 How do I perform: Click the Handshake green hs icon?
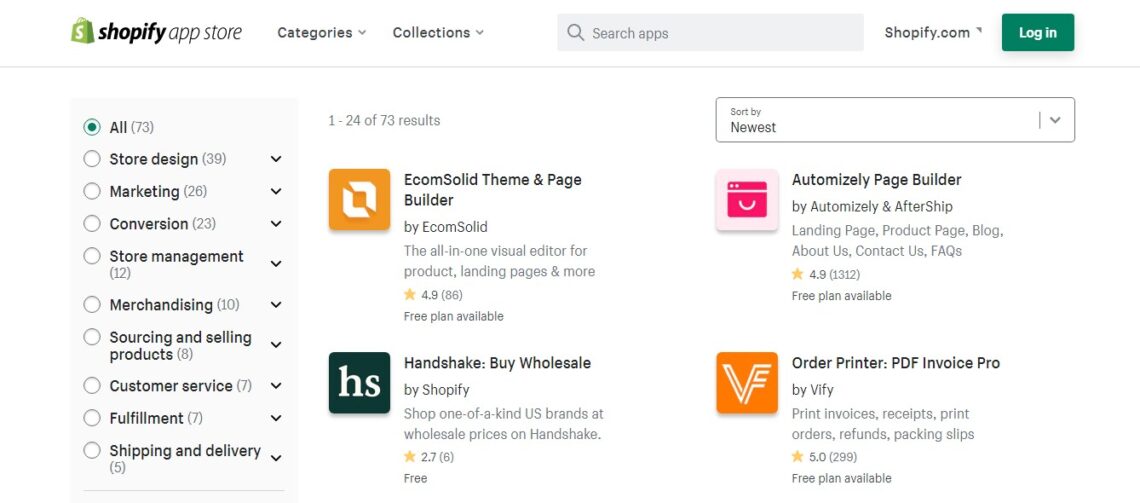click(359, 383)
